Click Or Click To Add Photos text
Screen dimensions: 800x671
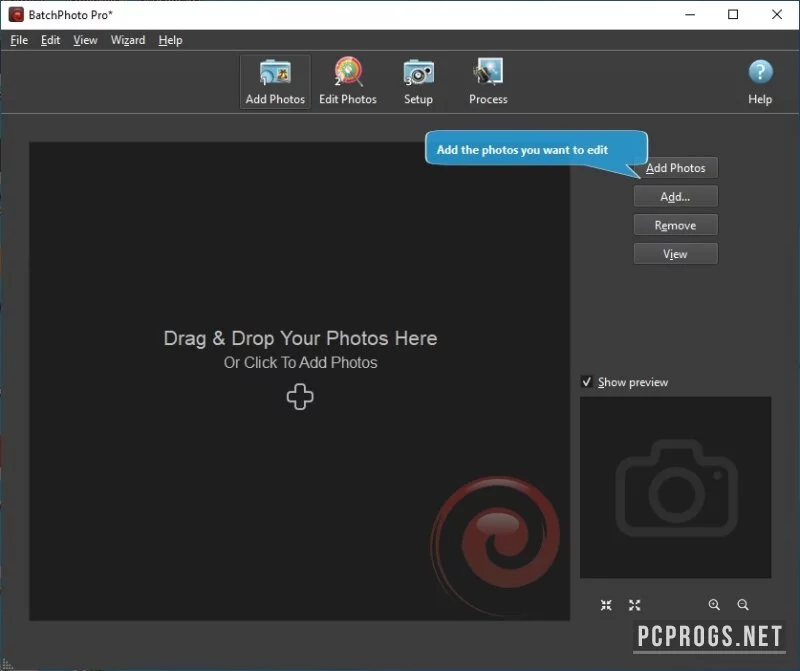click(301, 362)
